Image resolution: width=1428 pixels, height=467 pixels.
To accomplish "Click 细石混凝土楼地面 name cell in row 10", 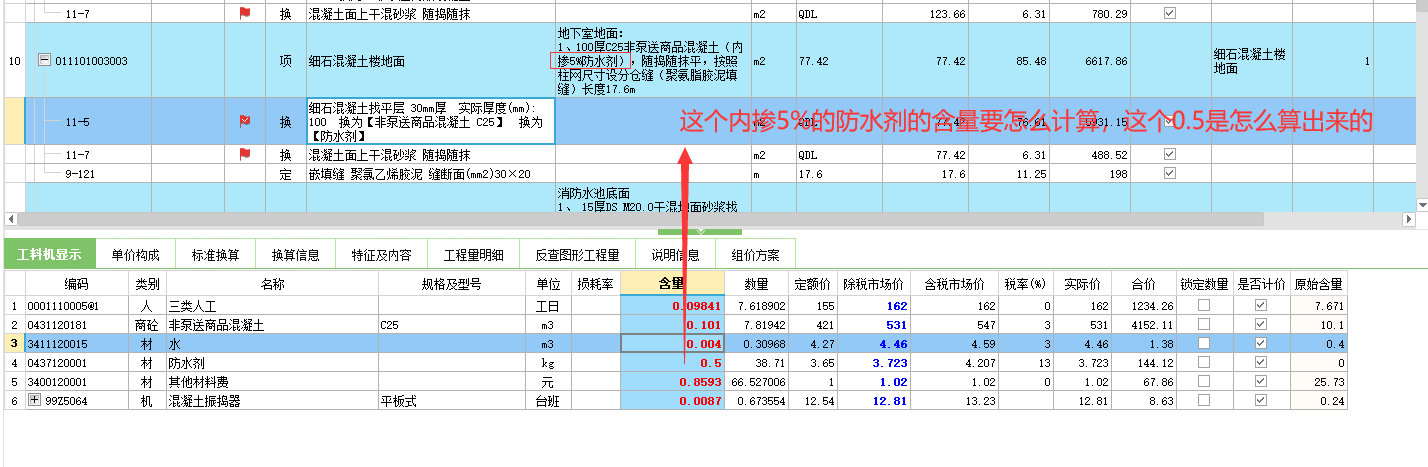I will click(x=430, y=61).
